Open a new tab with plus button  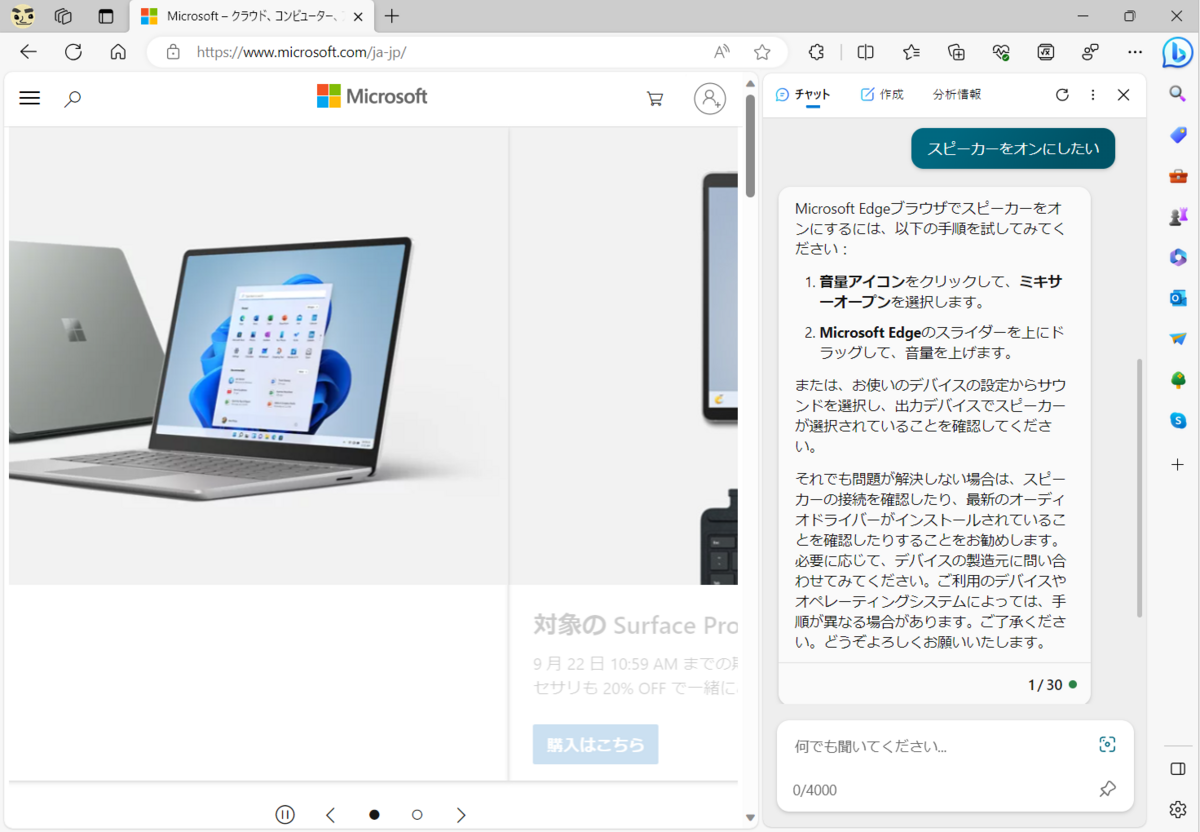tap(392, 16)
